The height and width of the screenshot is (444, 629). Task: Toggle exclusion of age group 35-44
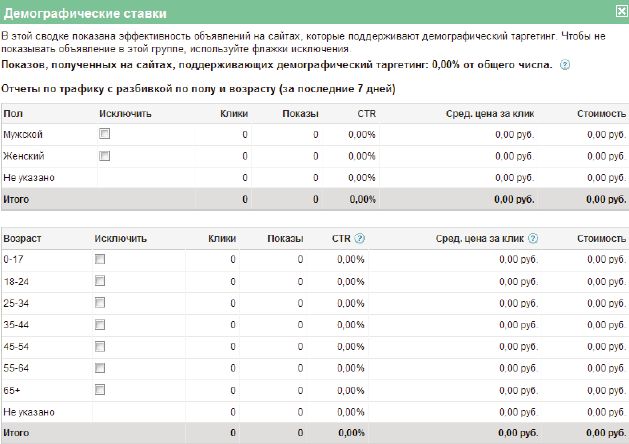click(x=99, y=325)
